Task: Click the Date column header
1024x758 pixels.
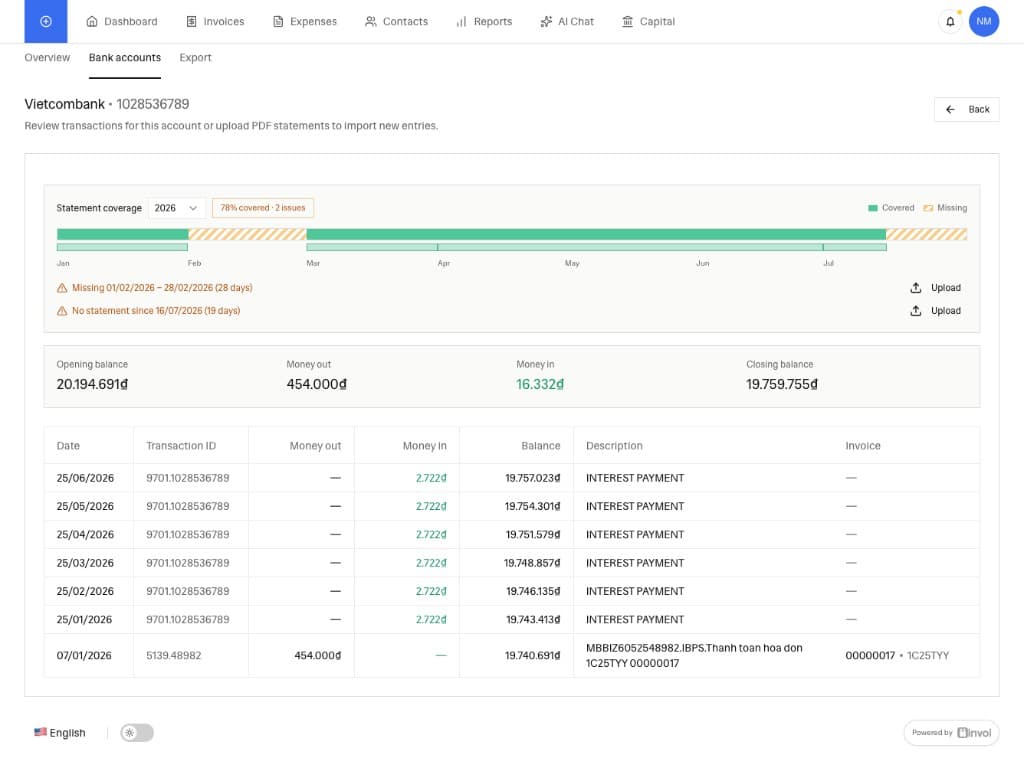Action: point(68,446)
